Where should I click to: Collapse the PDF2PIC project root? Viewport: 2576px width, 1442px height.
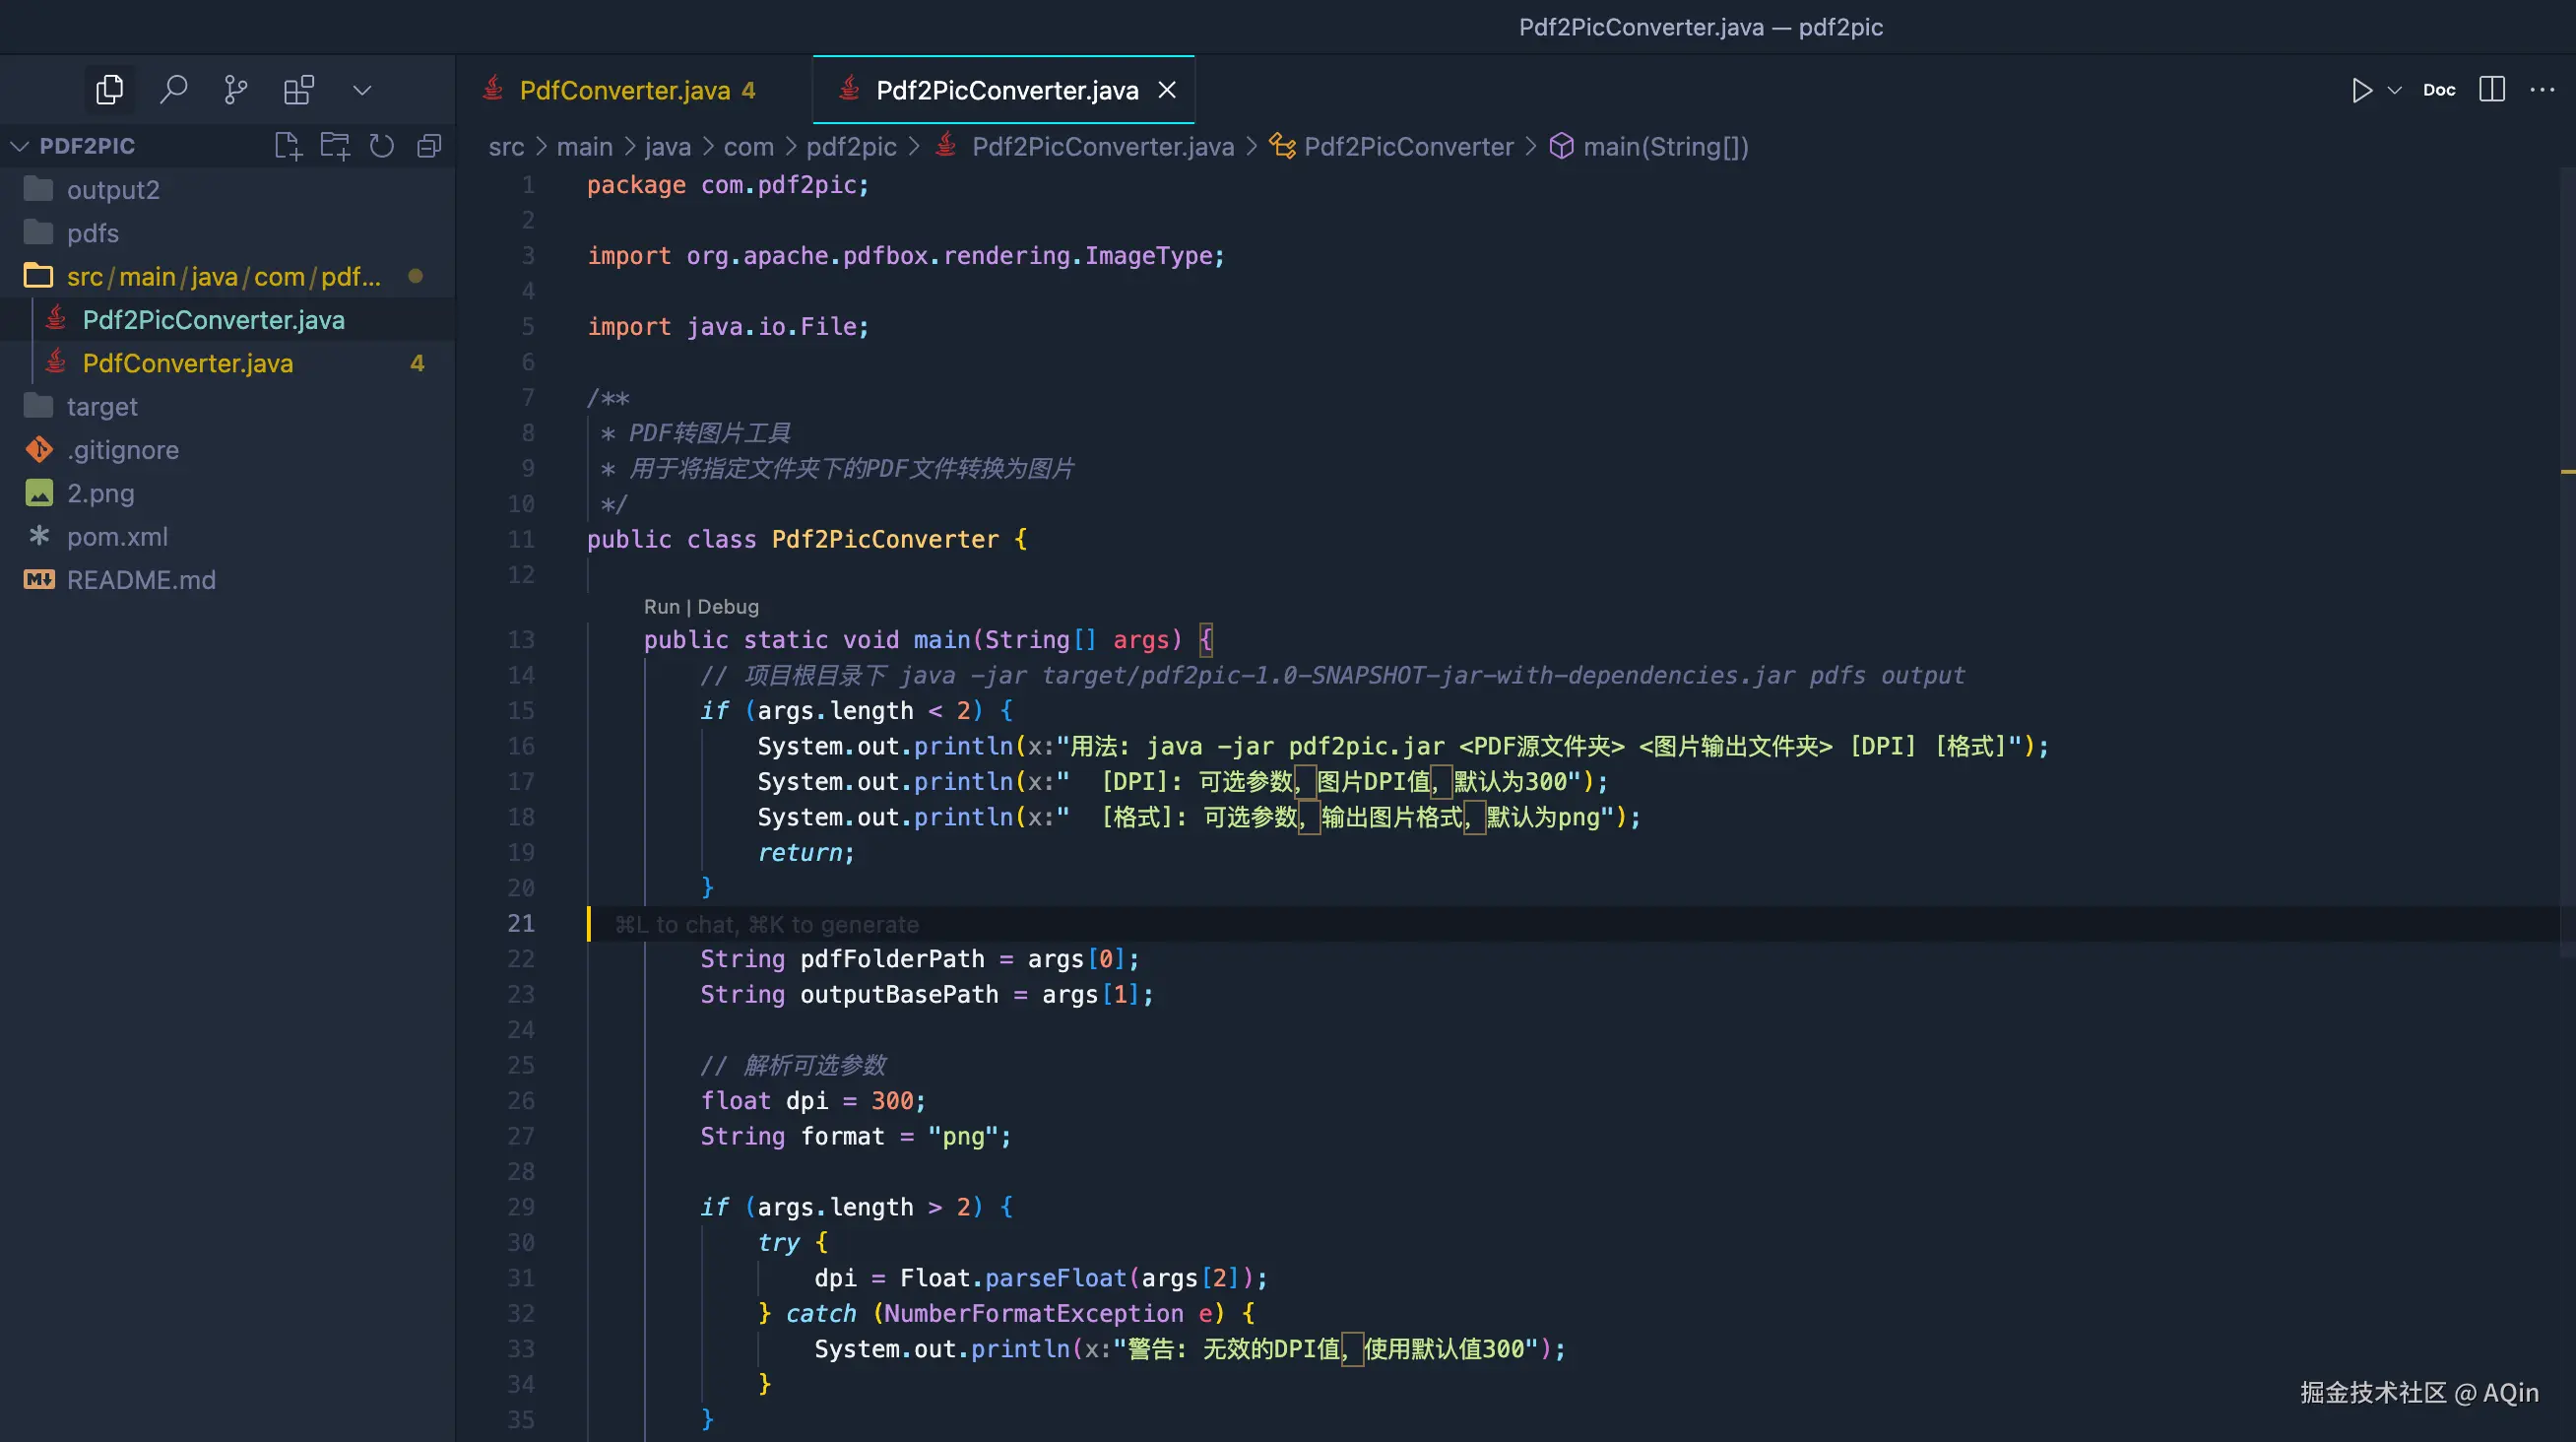(x=20, y=146)
